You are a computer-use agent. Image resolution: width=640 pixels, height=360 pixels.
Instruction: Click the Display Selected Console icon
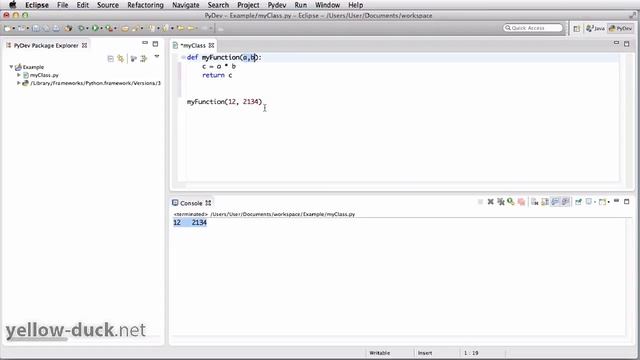[589, 202]
